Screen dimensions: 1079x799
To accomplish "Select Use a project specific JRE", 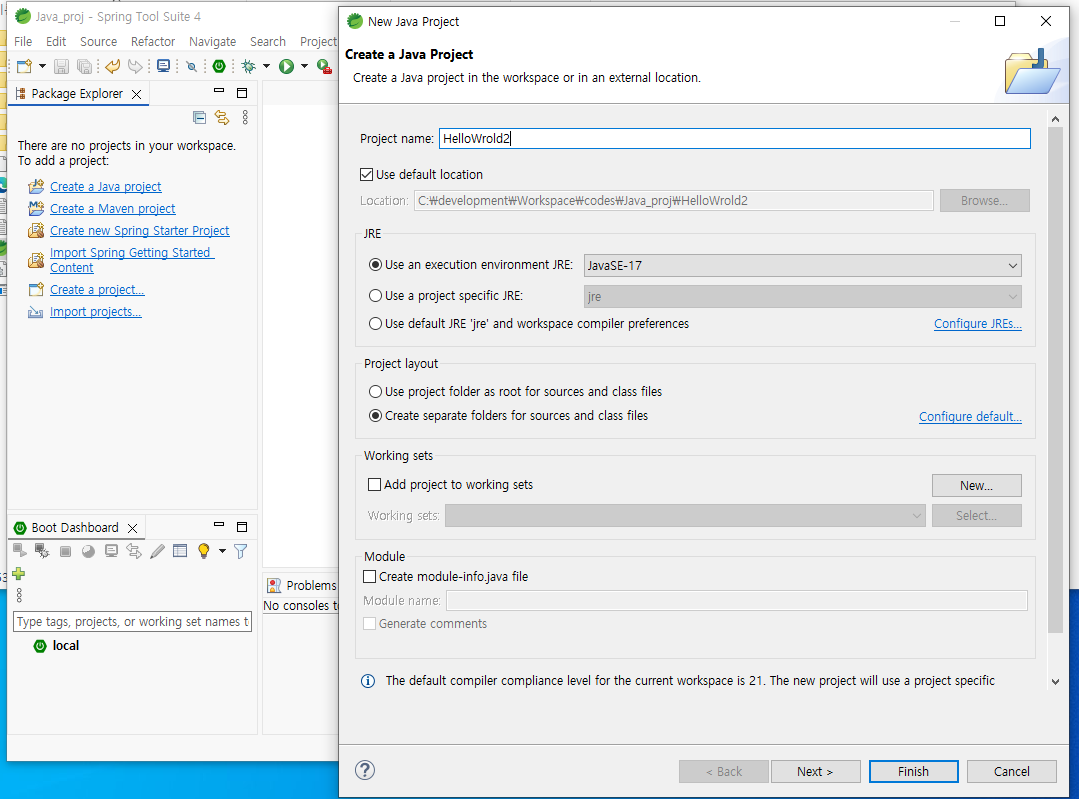I will tap(375, 296).
